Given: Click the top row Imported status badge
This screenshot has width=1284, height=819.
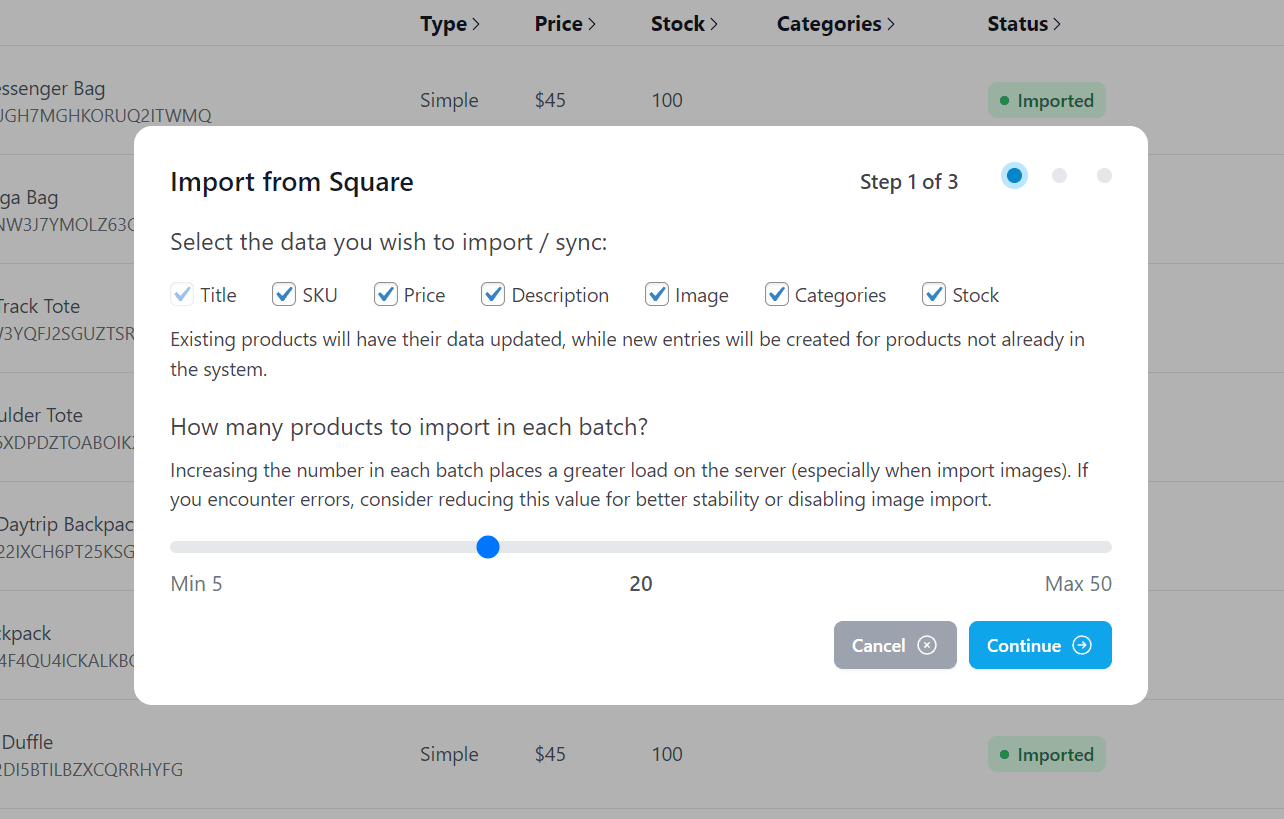Looking at the screenshot, I should click(x=1047, y=100).
